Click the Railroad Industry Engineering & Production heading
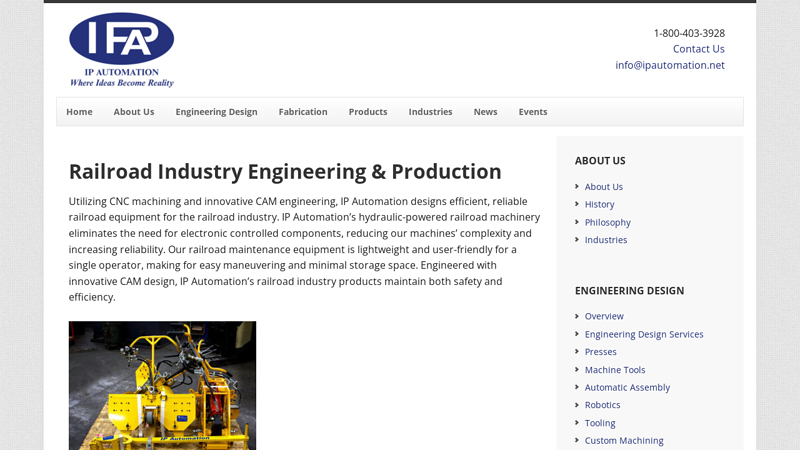 (x=285, y=172)
